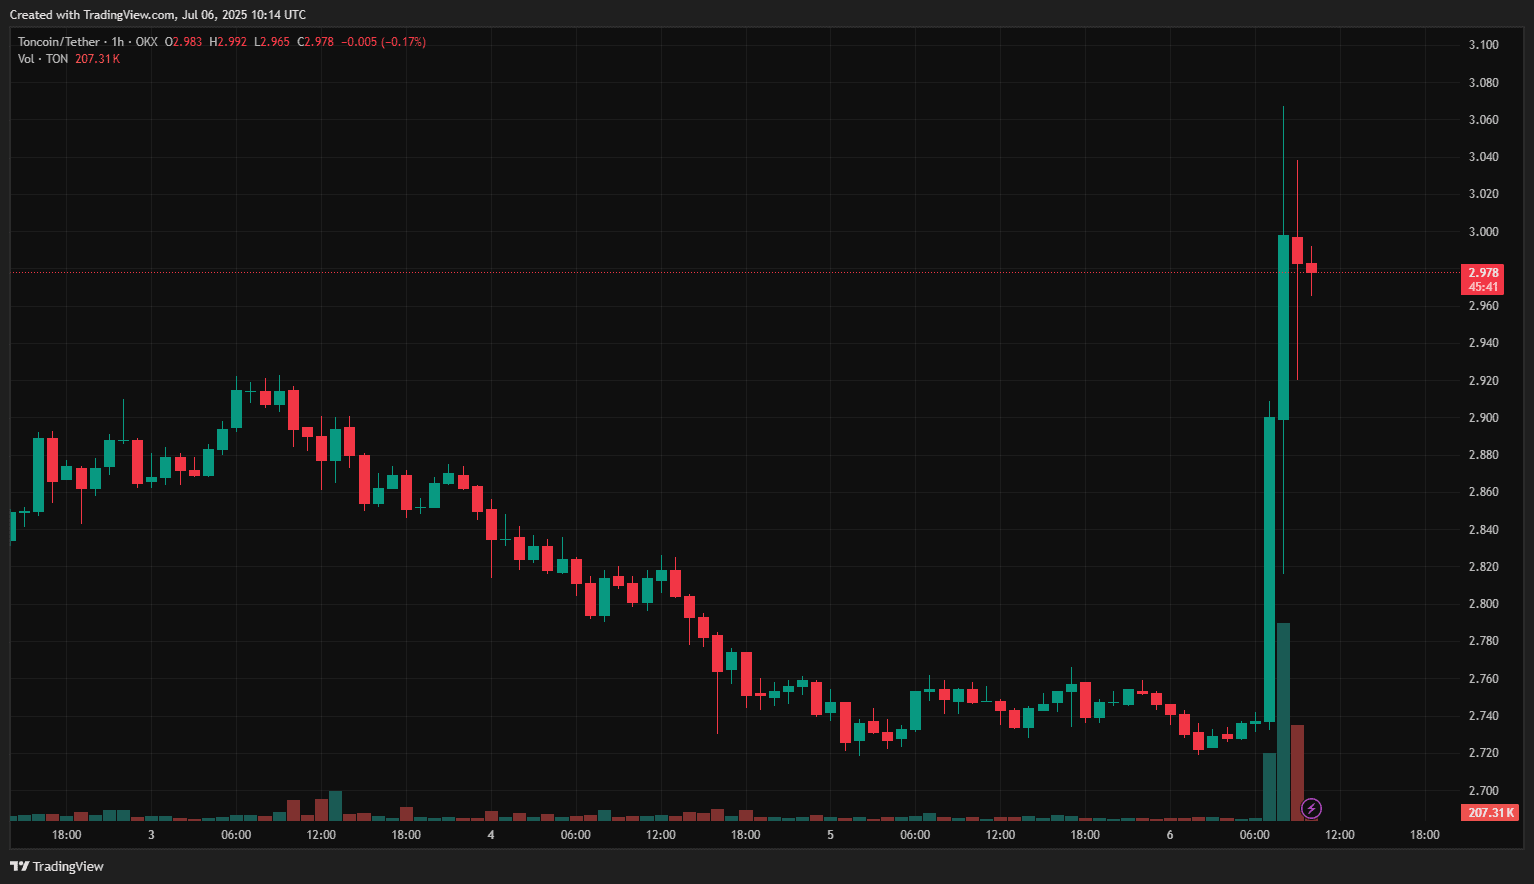Click the Vol · TON indicator label
Viewport: 1534px width, 884px height.
43,59
